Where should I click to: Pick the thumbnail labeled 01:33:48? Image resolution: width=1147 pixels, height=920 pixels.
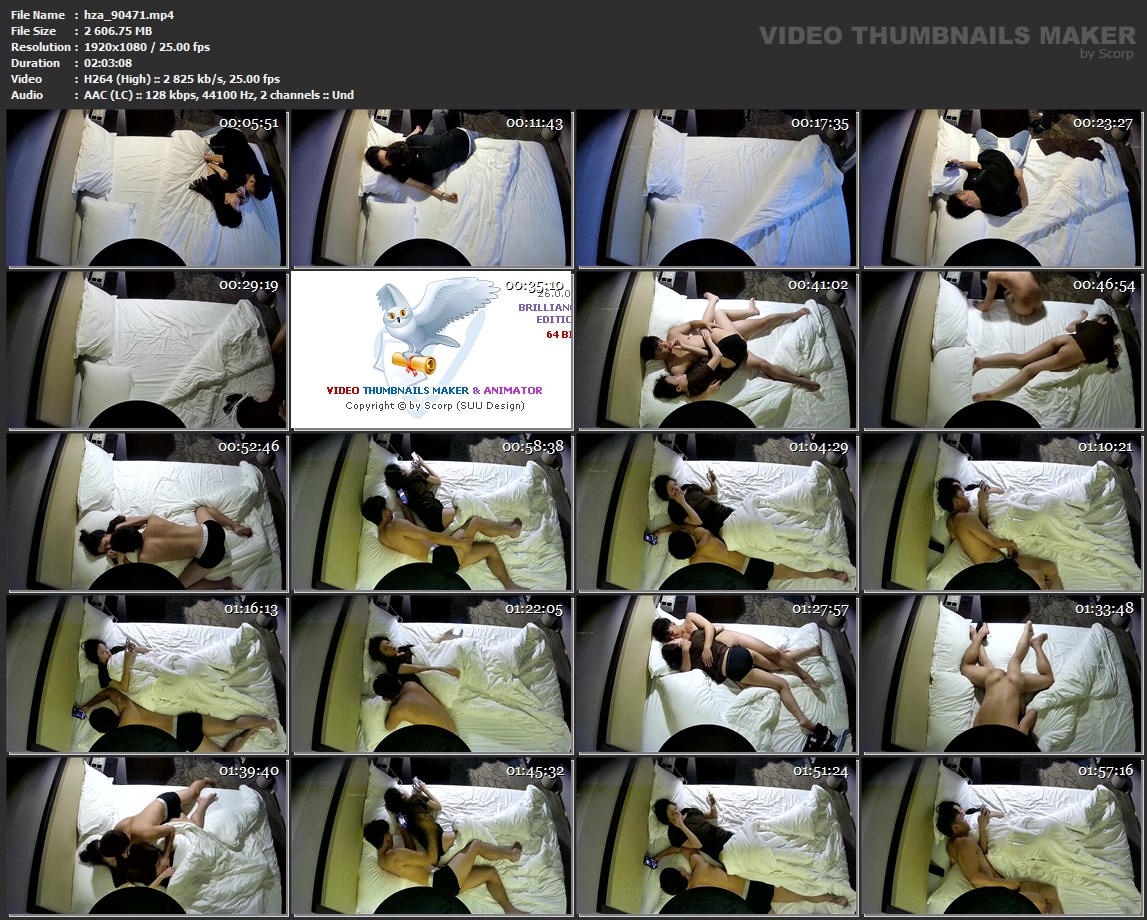1001,674
